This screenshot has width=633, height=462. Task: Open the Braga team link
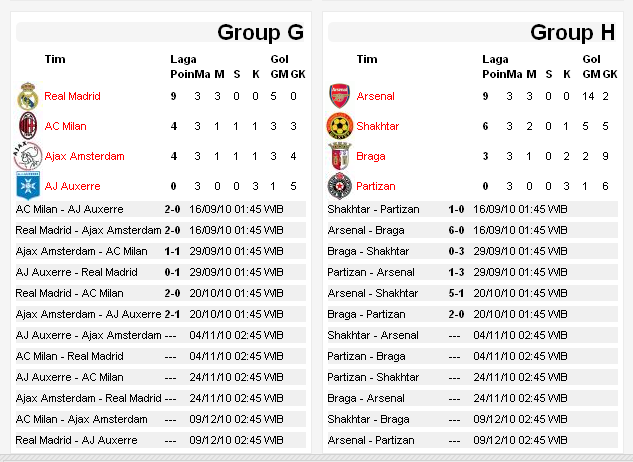pyautogui.click(x=371, y=157)
